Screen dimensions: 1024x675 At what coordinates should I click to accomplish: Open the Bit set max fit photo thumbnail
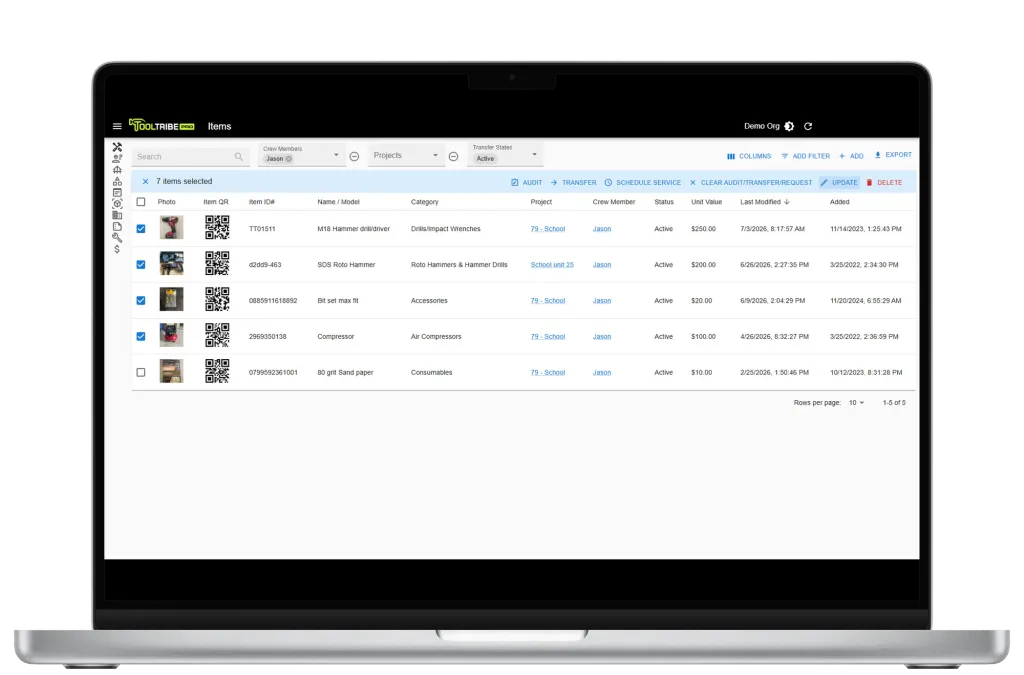171,300
